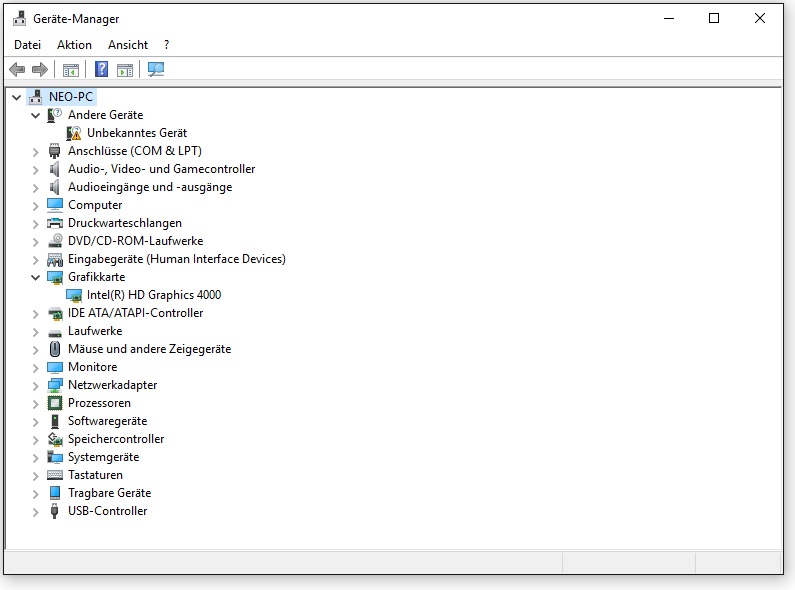
Task: Select the Druckwarteschlangen label
Action: 125,223
